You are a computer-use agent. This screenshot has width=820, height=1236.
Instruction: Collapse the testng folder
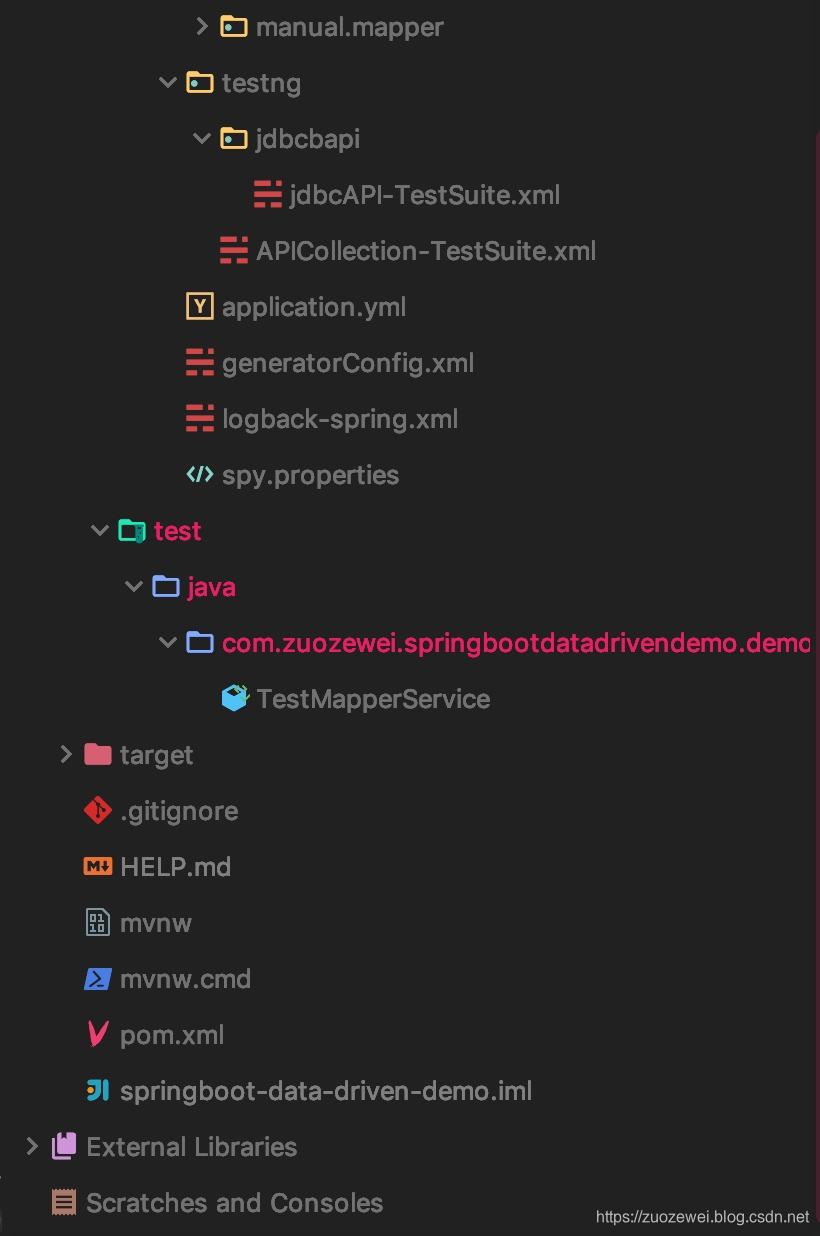coord(167,83)
